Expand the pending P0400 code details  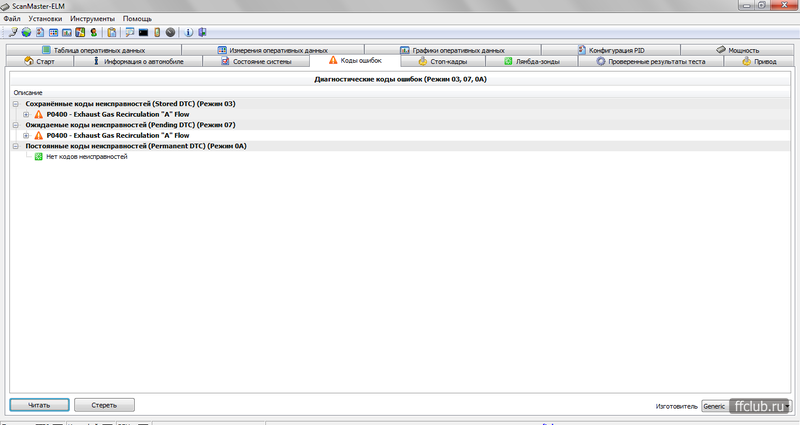[x=26, y=135]
